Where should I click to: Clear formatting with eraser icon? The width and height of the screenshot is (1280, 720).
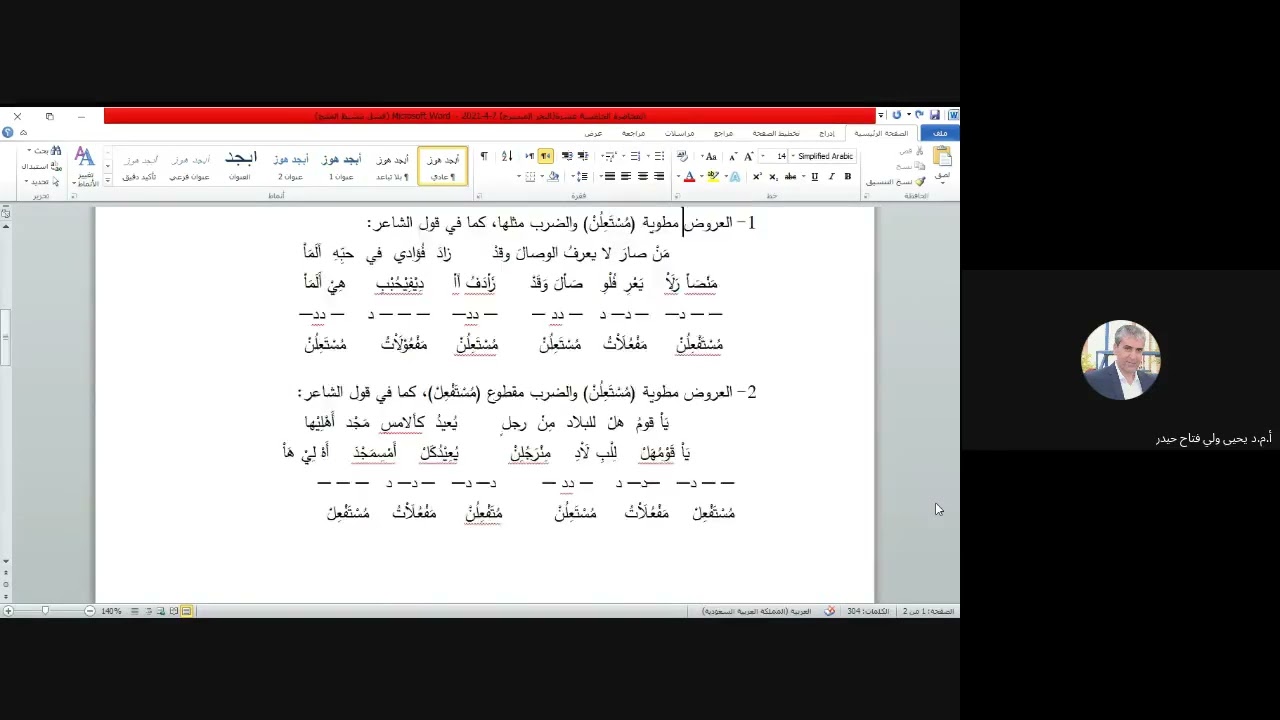682,156
